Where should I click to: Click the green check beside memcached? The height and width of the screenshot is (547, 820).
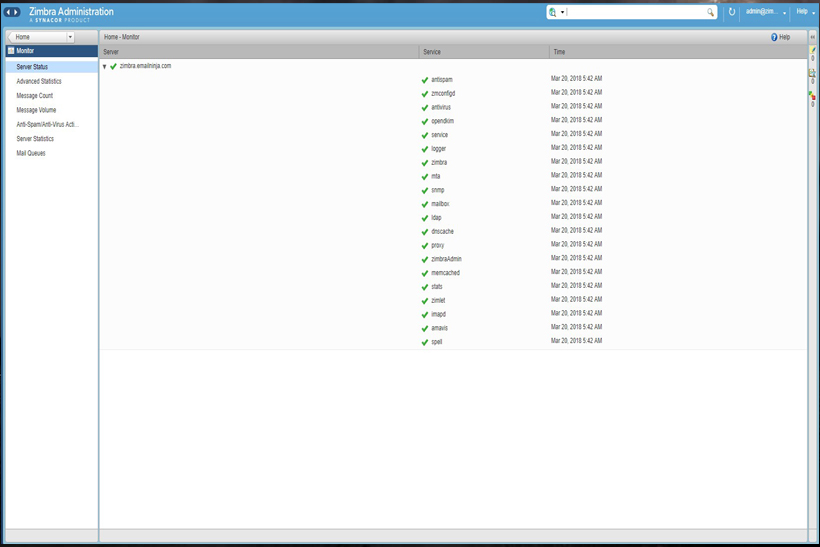click(425, 274)
